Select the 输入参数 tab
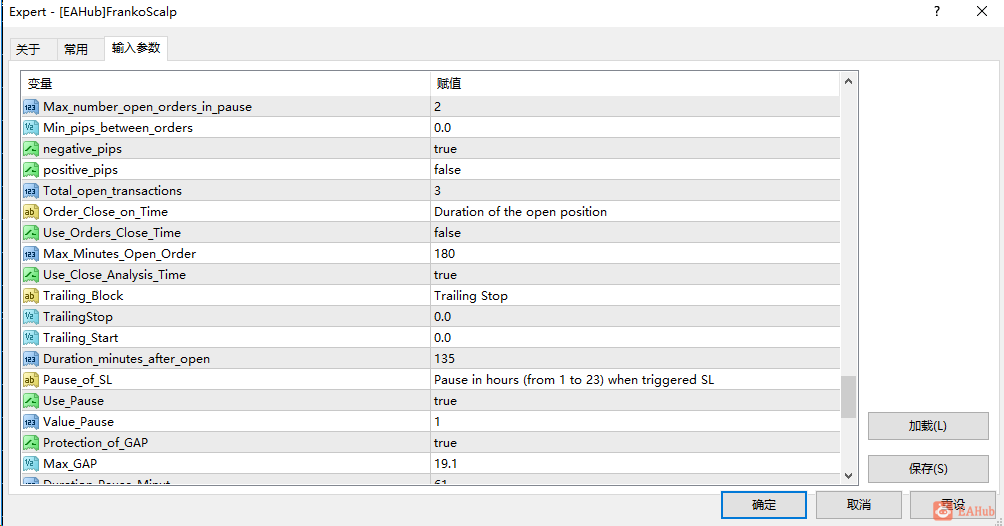Image resolution: width=1004 pixels, height=526 pixels. [136, 48]
